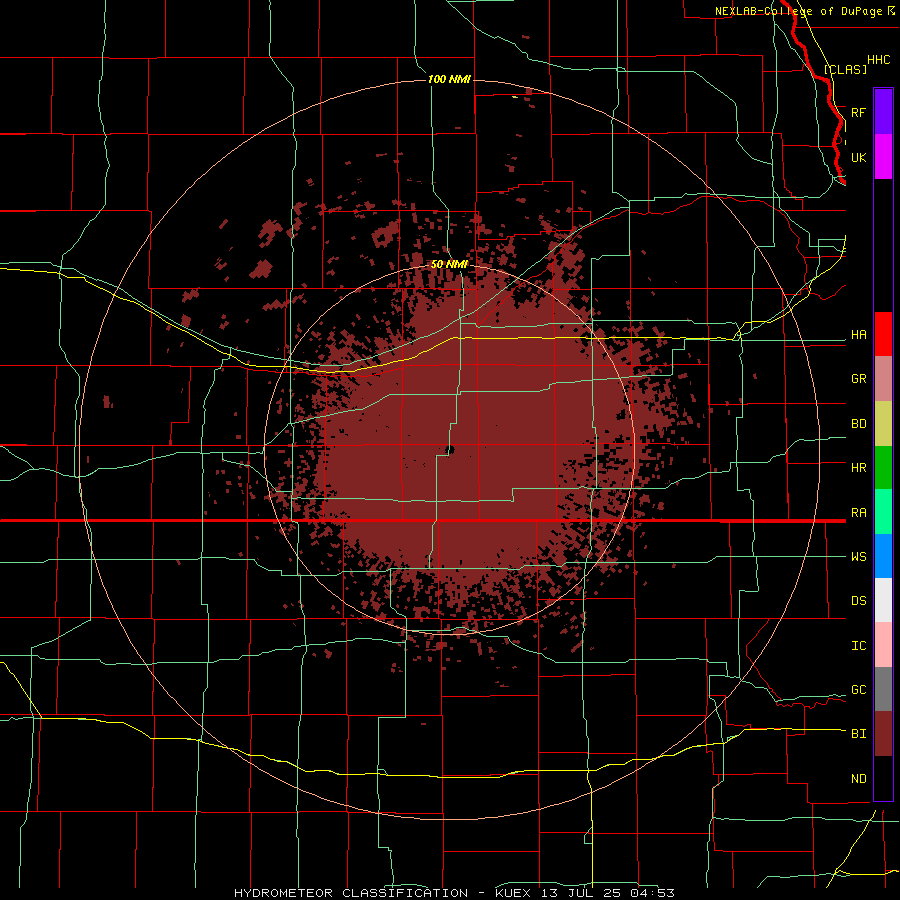Click the GC legend label
Screen dimensions: 900x900
[x=858, y=689]
